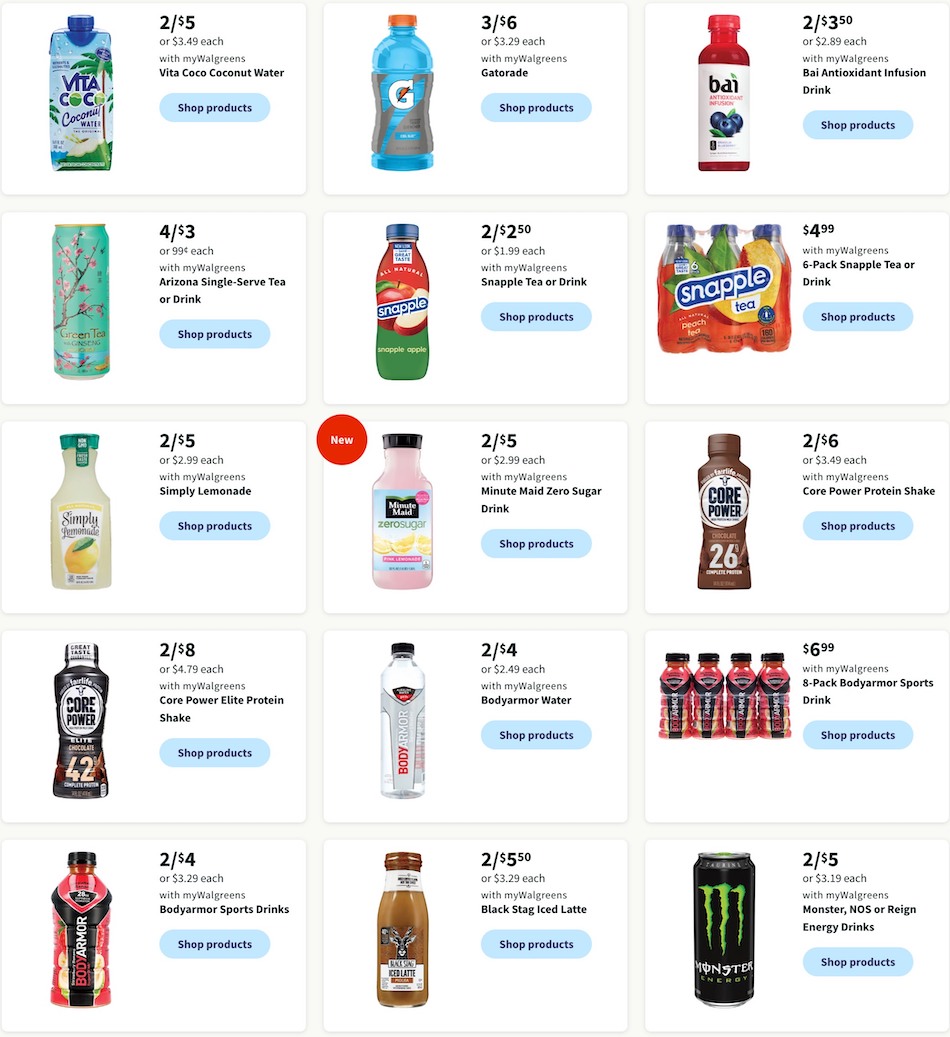Open the Vita Coco product image
950x1037 pixels.
pos(80,95)
